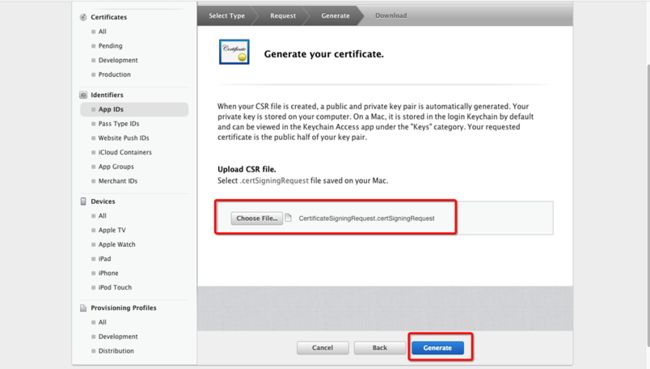
Task: Click the Download step
Action: (x=391, y=15)
